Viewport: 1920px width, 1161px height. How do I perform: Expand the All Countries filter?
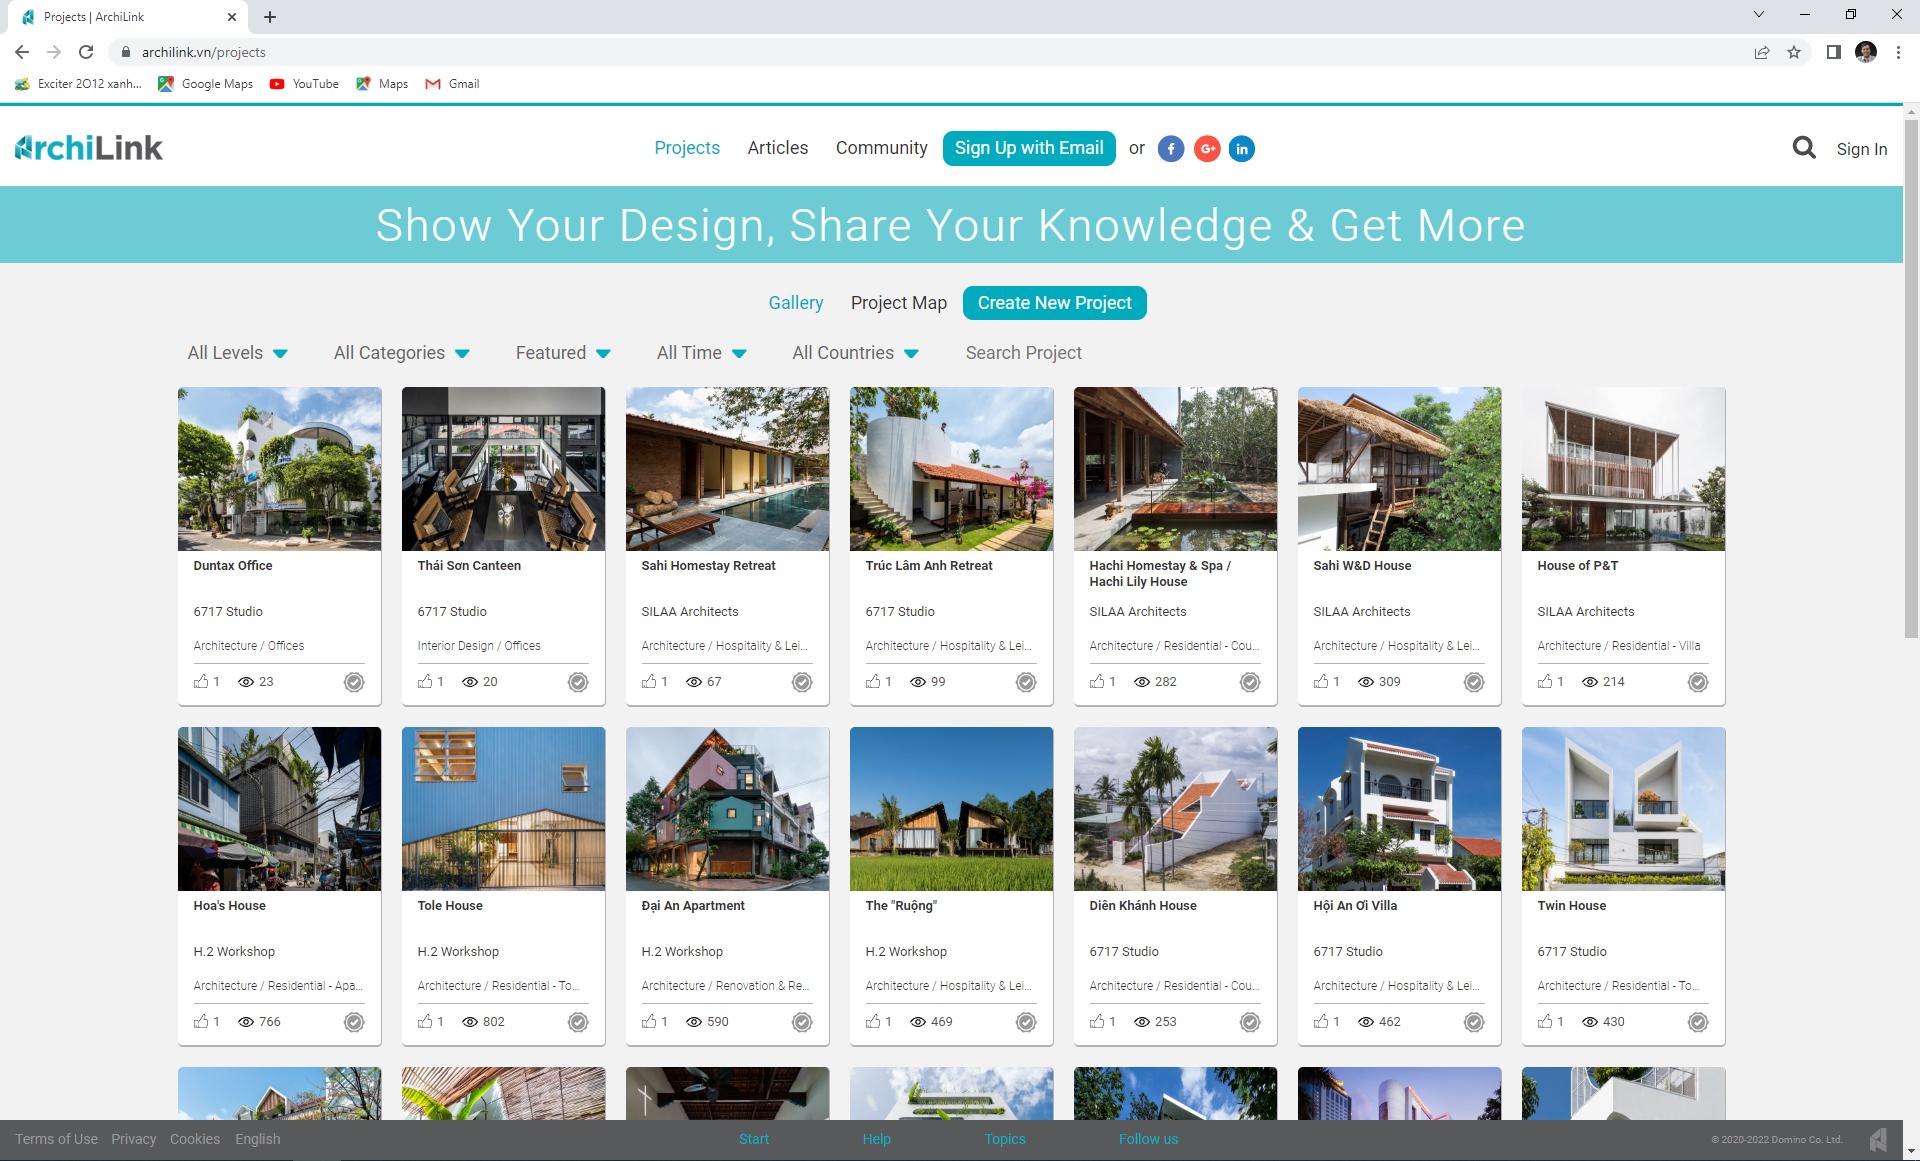click(856, 353)
